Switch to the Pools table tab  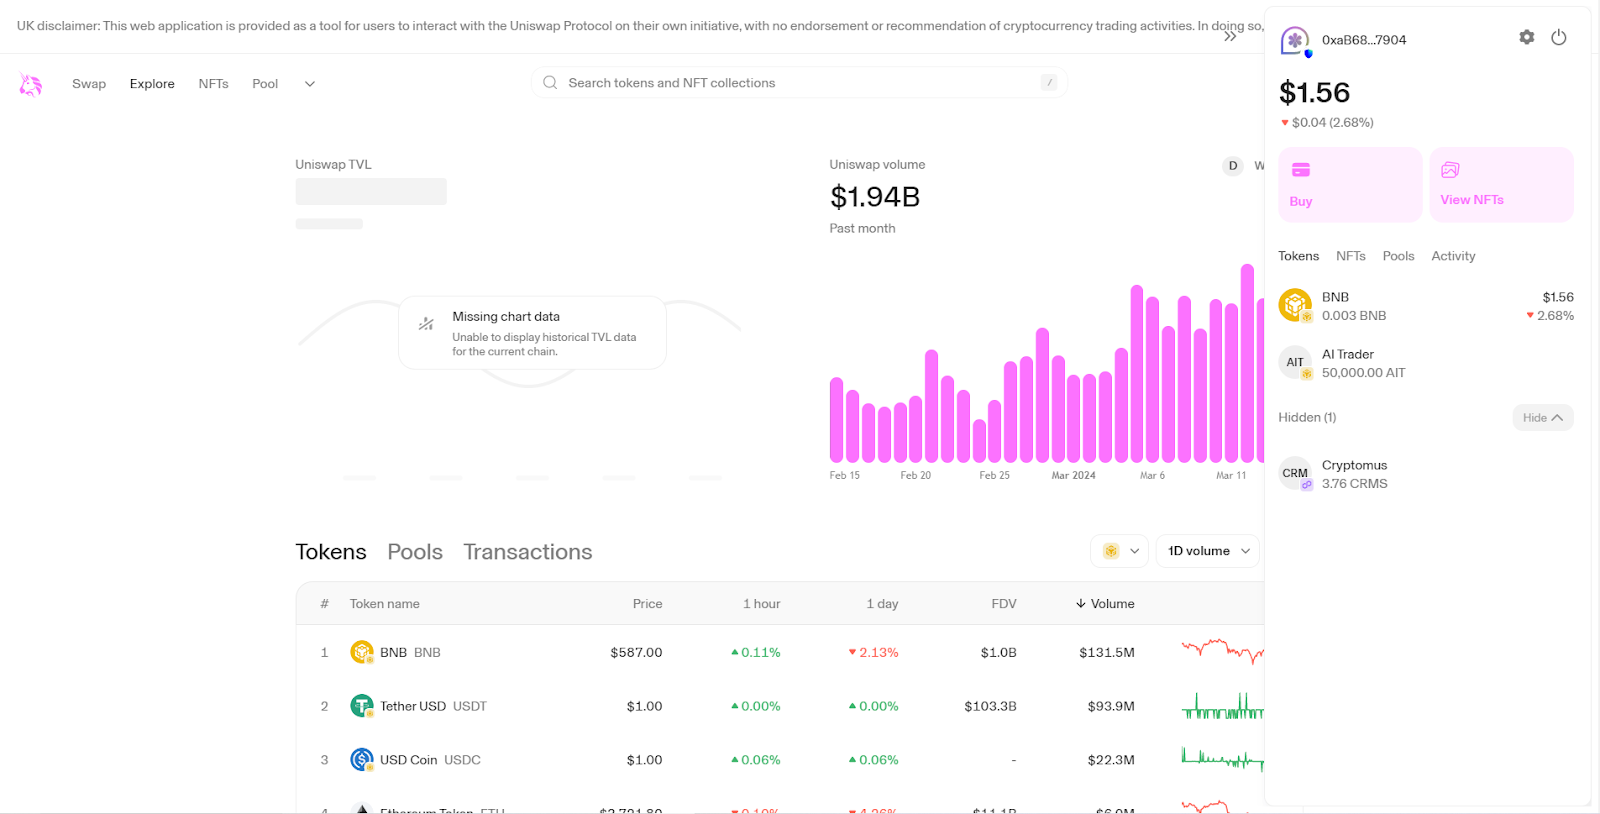[415, 552]
